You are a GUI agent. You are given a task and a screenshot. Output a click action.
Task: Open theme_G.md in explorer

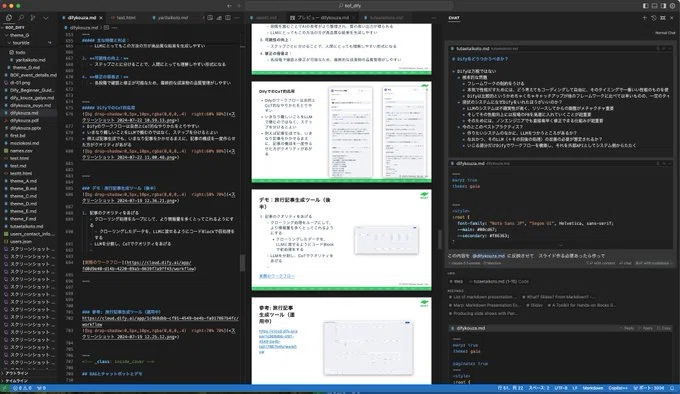(26, 68)
